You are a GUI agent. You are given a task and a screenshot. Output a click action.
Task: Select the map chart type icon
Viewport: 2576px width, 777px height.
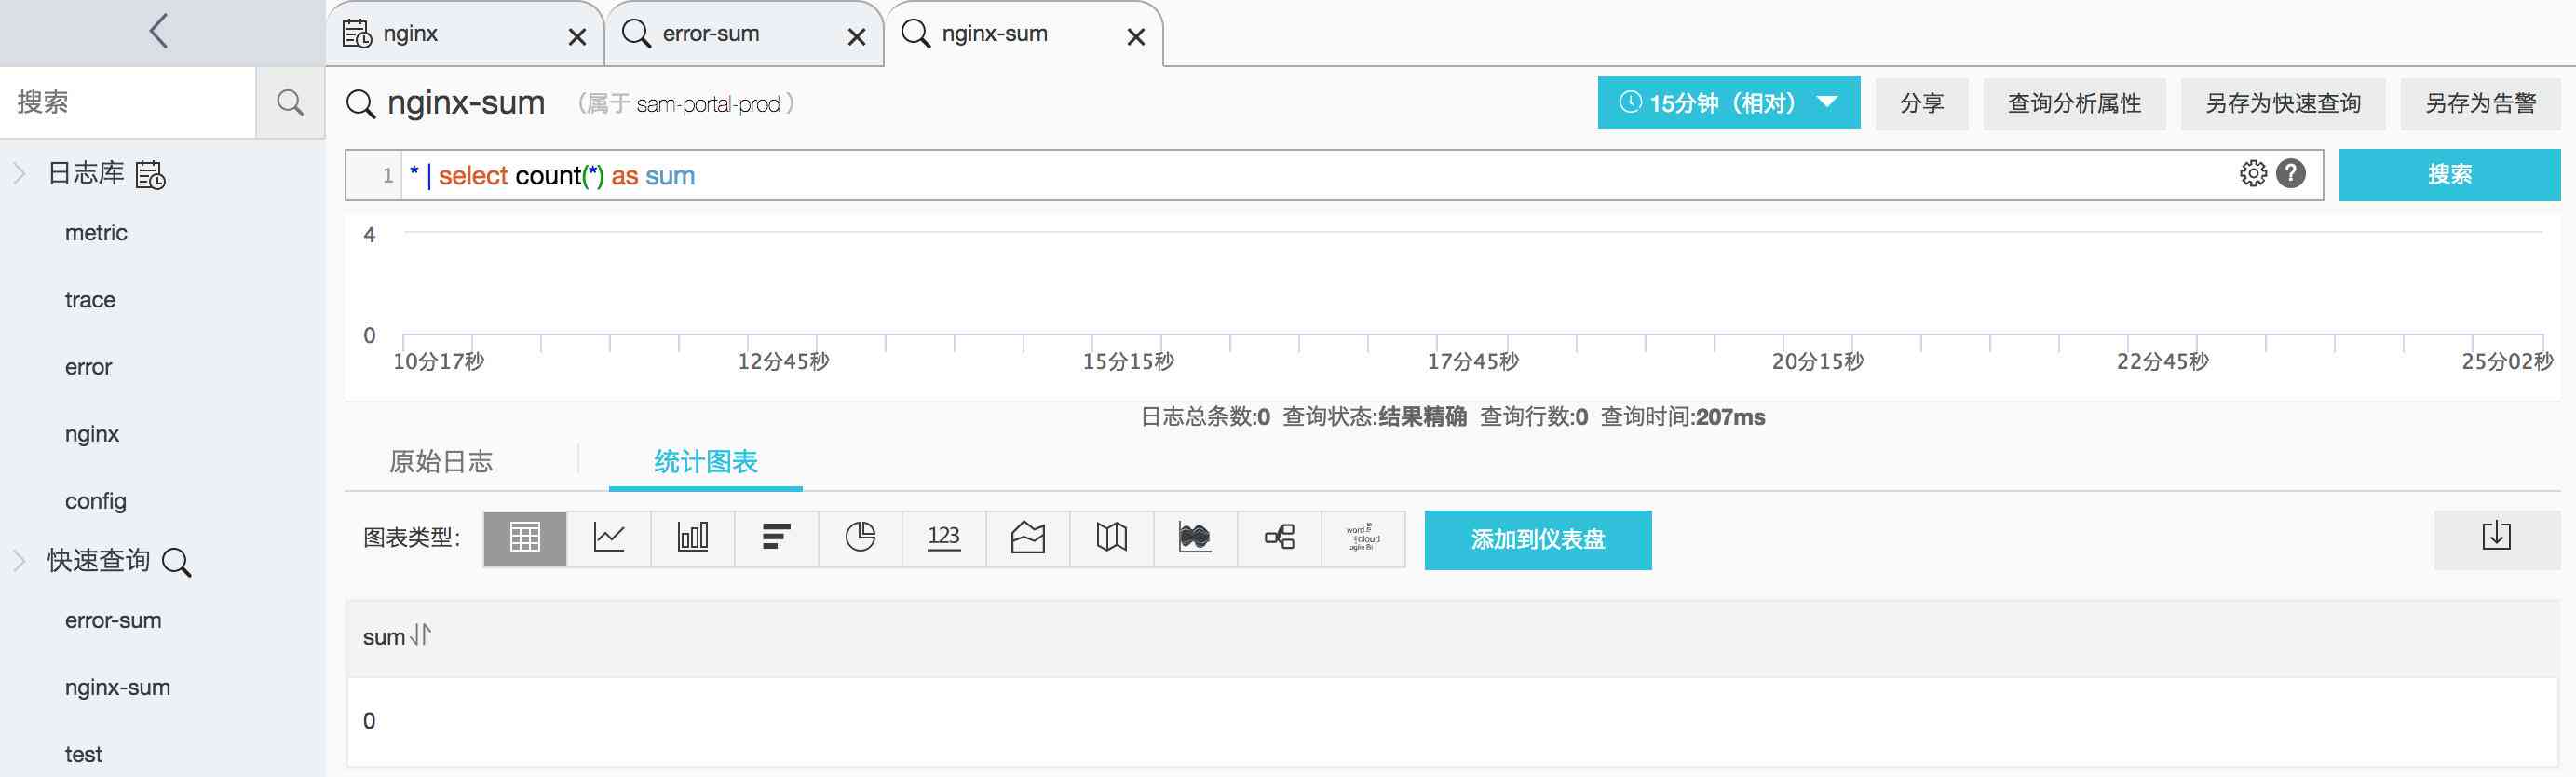tap(1112, 538)
